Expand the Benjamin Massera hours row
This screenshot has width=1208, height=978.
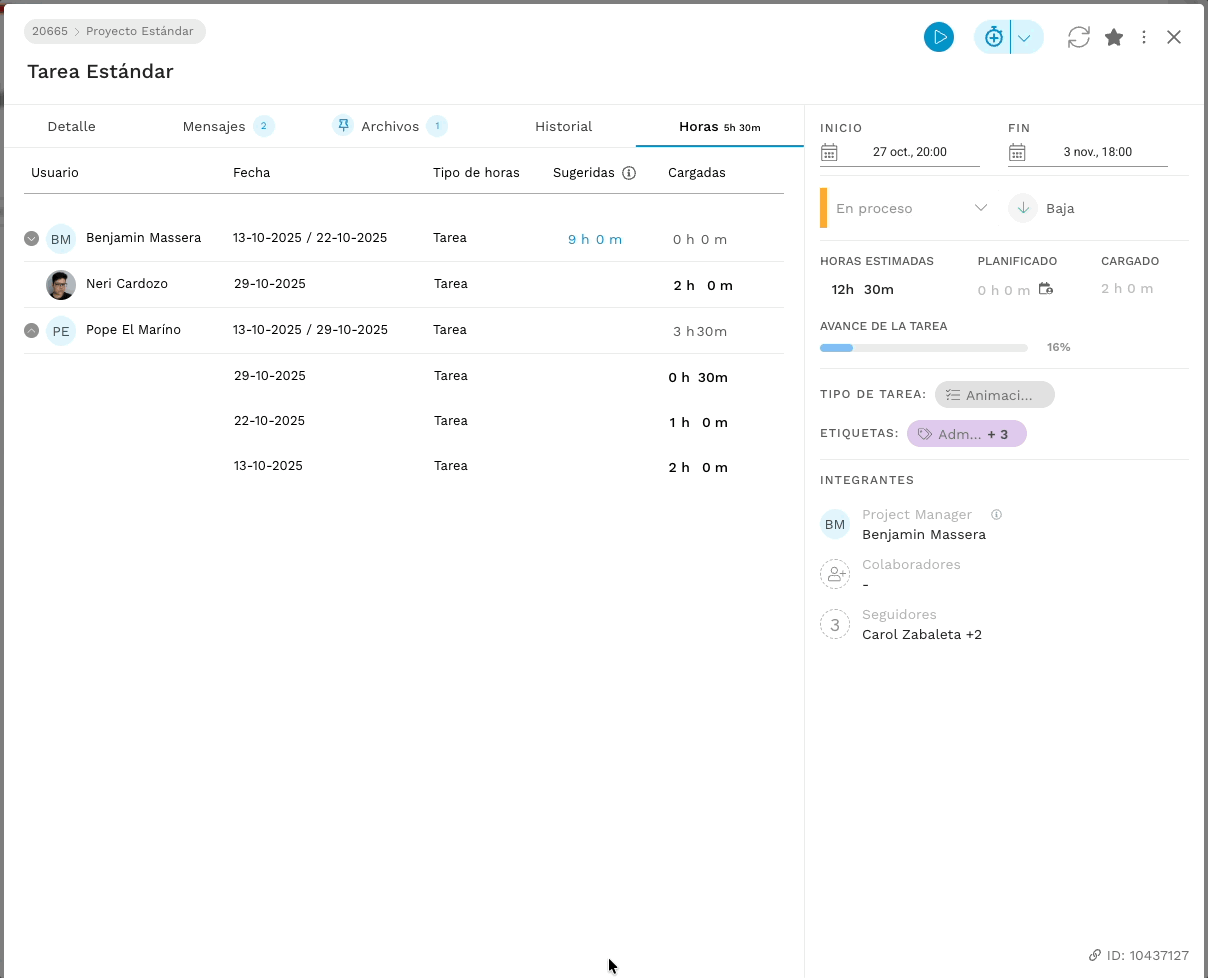[x=31, y=239]
